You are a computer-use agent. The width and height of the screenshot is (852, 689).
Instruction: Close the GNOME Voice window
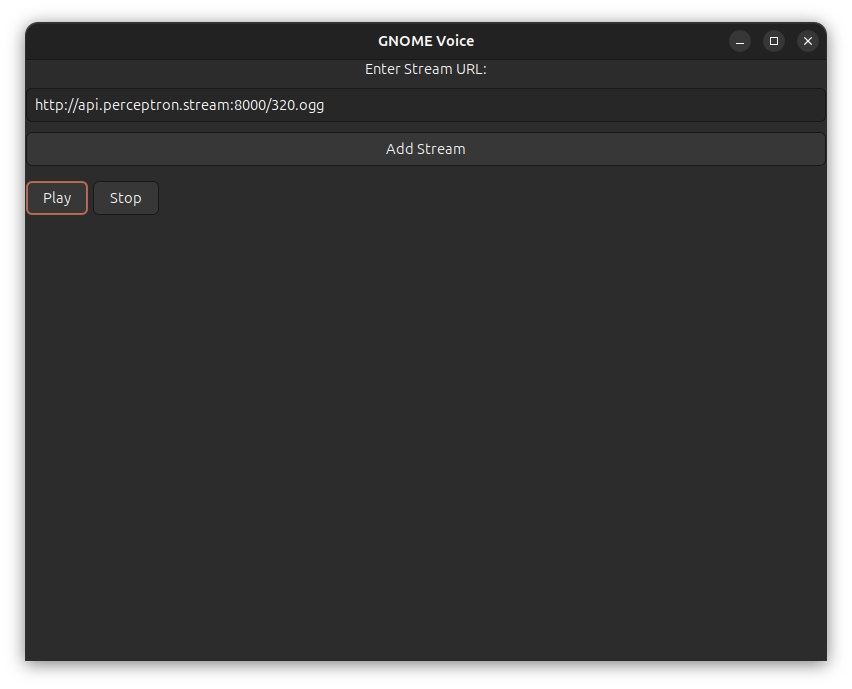click(x=808, y=41)
